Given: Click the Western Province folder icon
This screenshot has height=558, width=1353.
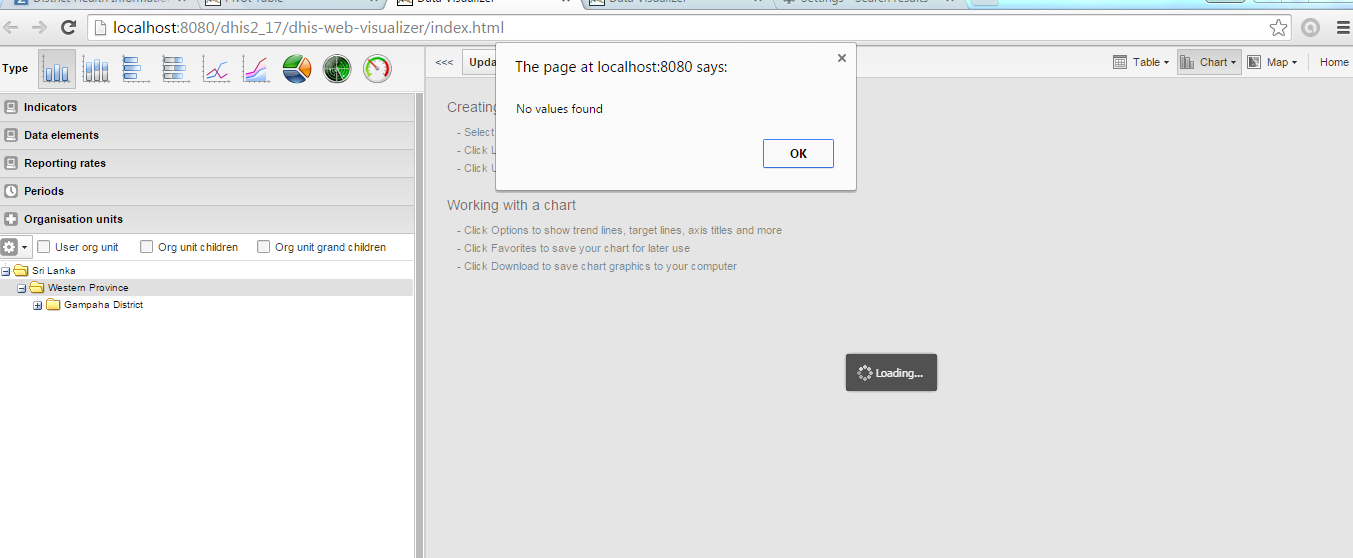Looking at the screenshot, I should click(37, 288).
